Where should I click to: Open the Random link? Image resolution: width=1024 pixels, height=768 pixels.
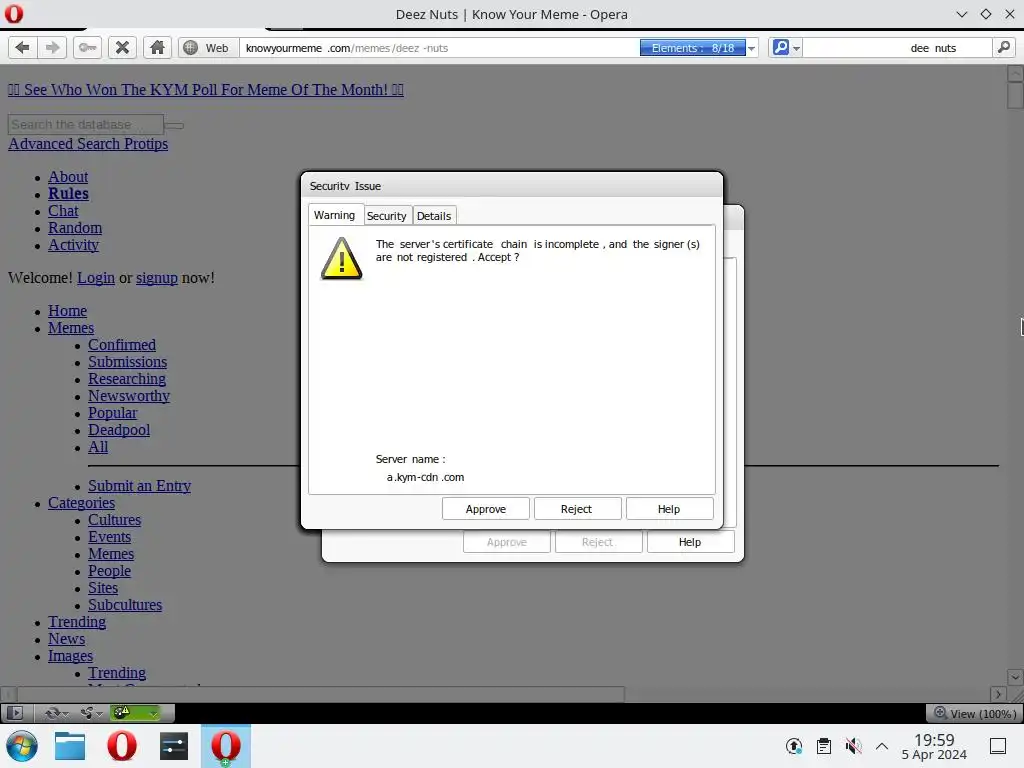(75, 228)
